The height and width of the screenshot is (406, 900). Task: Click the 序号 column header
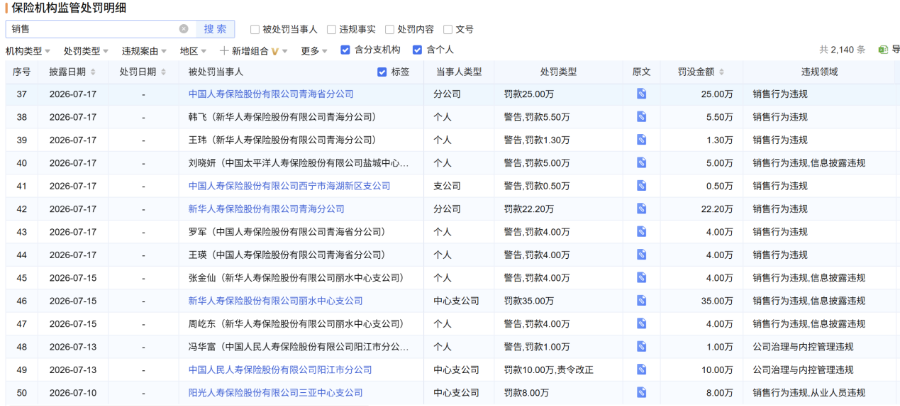point(21,72)
